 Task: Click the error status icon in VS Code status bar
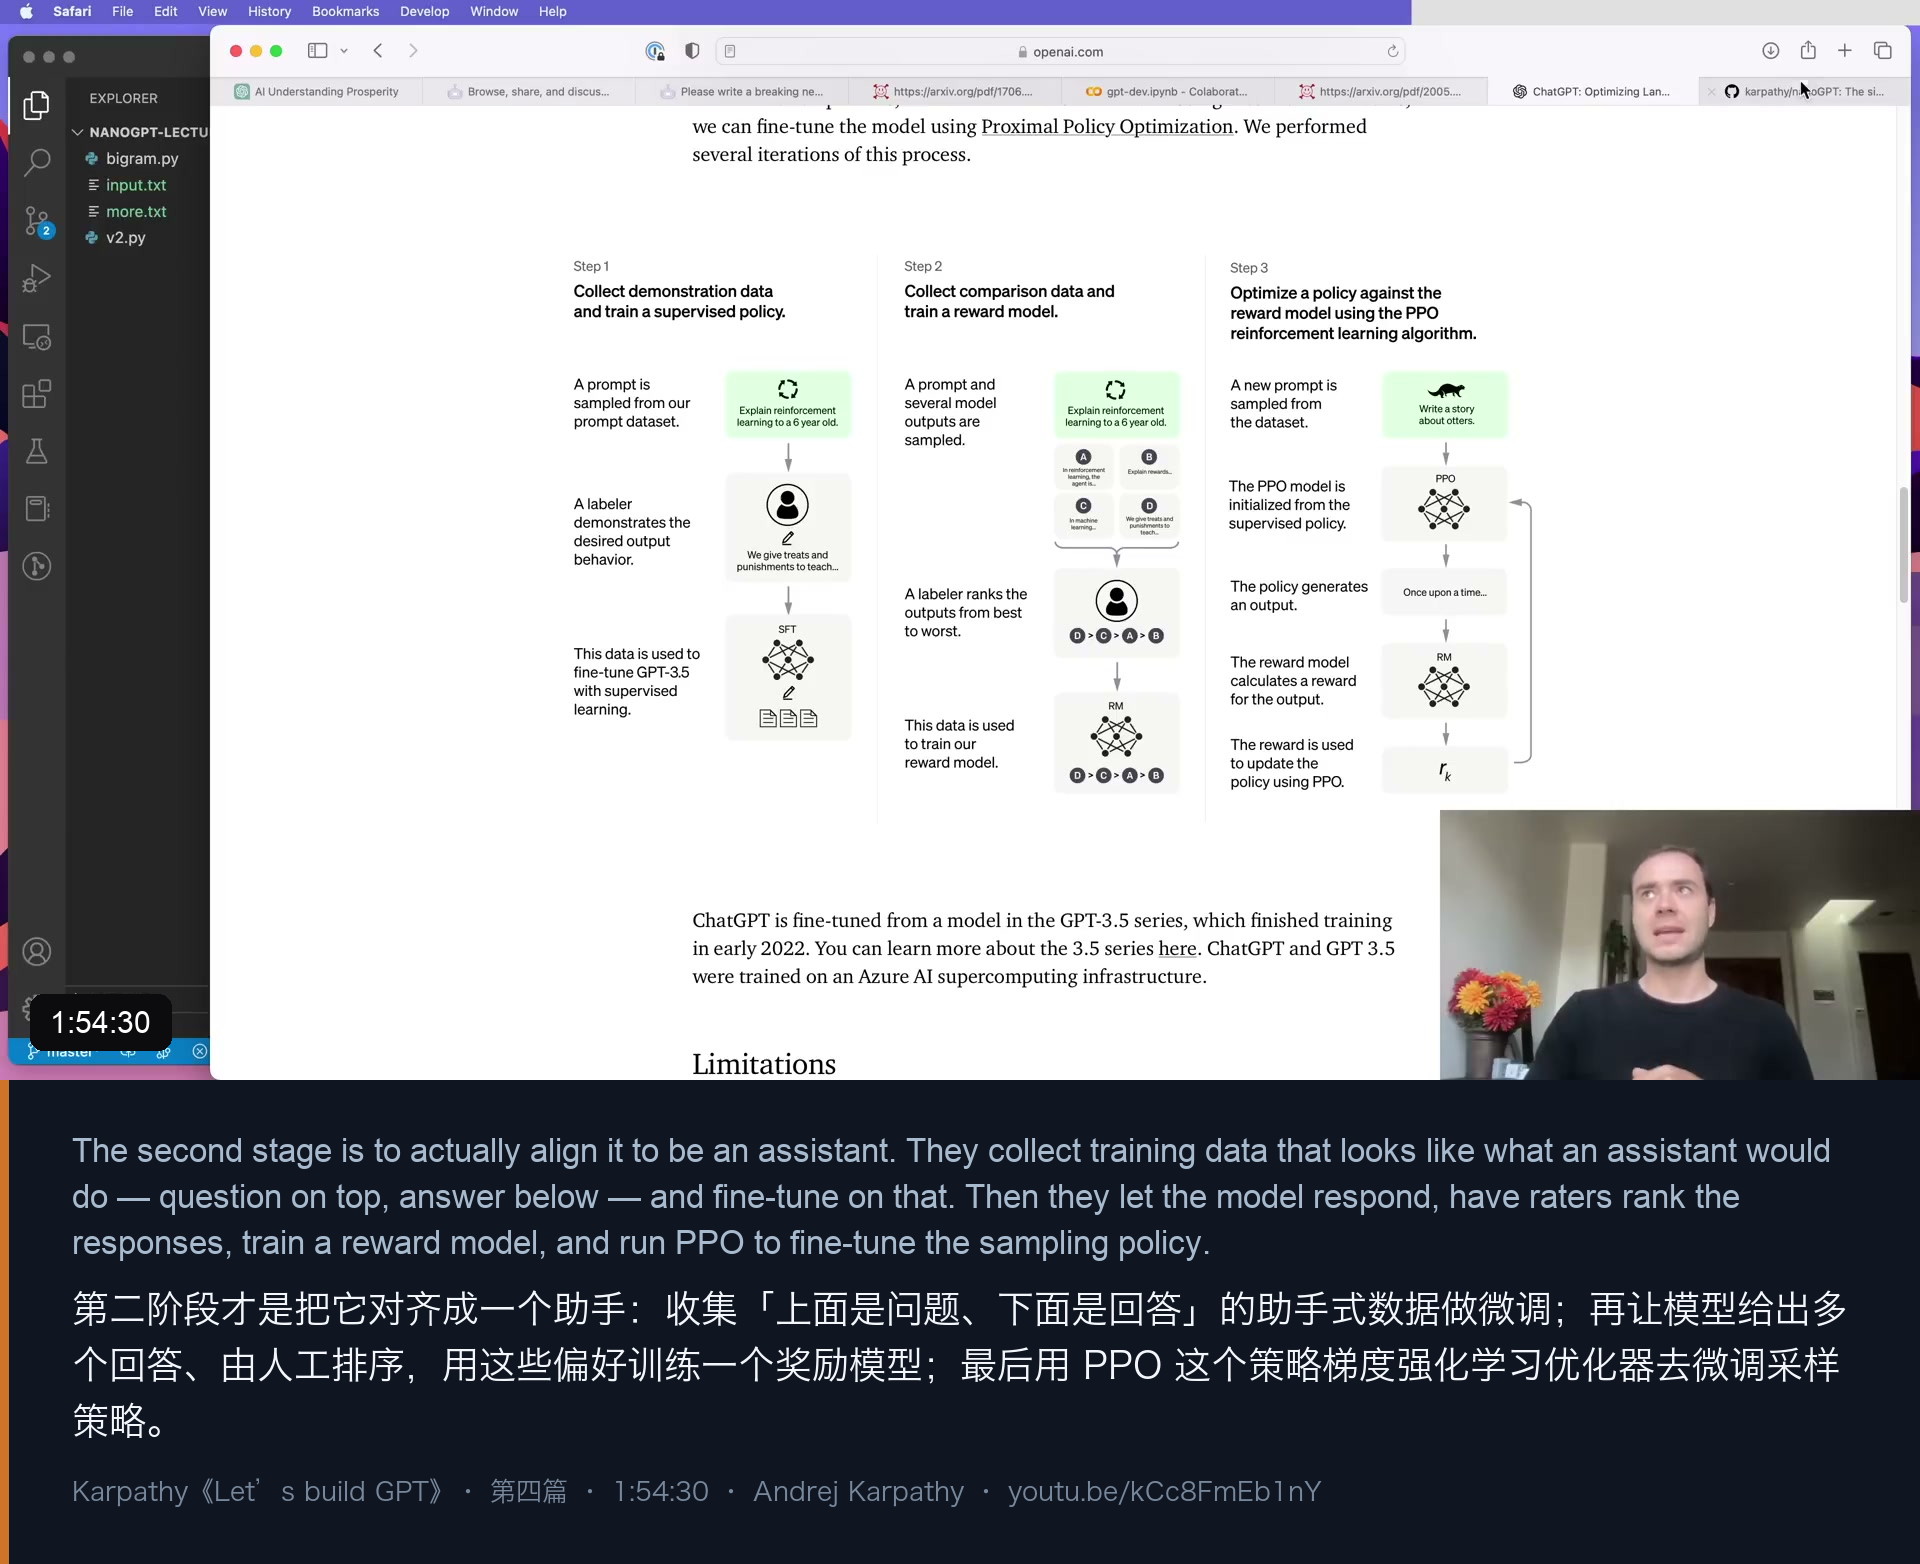[199, 1052]
